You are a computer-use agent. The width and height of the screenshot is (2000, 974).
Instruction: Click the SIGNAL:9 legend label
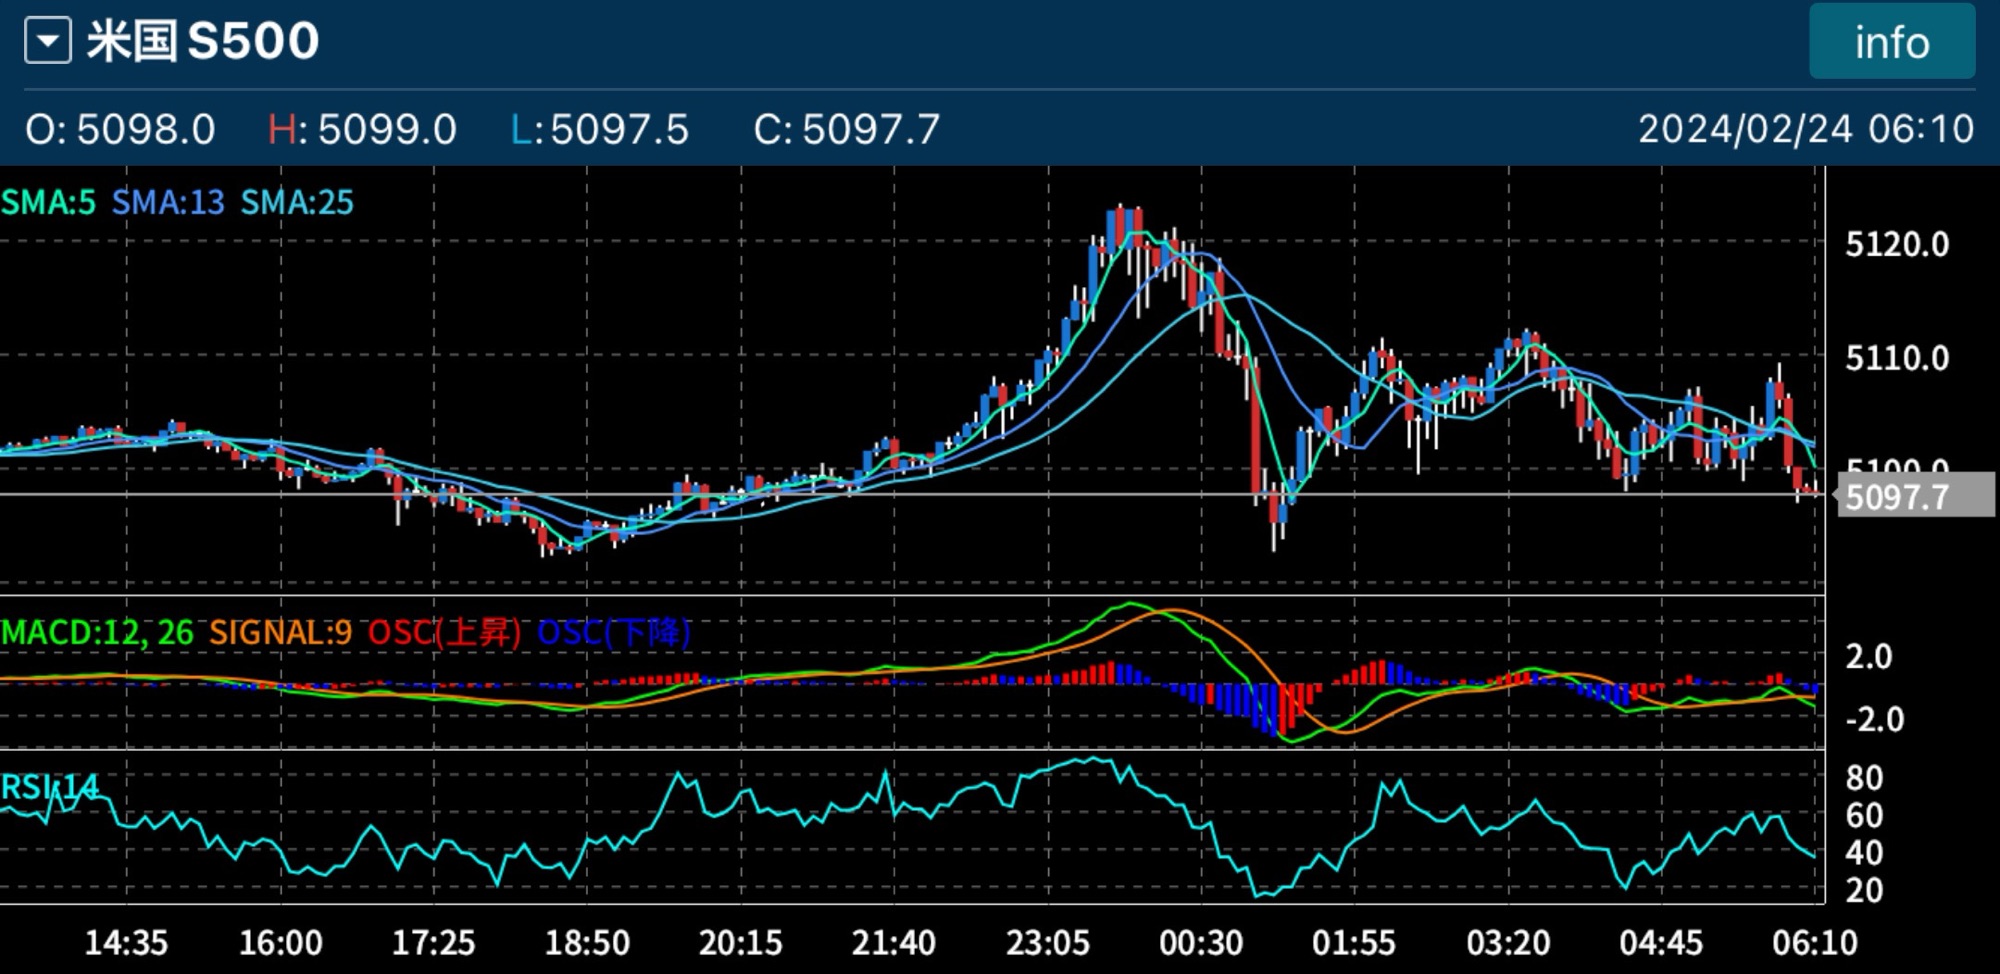click(280, 633)
